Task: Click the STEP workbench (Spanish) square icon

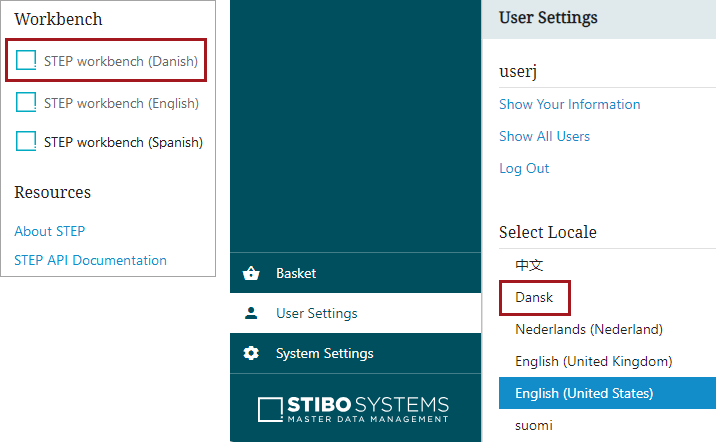Action: [26, 142]
